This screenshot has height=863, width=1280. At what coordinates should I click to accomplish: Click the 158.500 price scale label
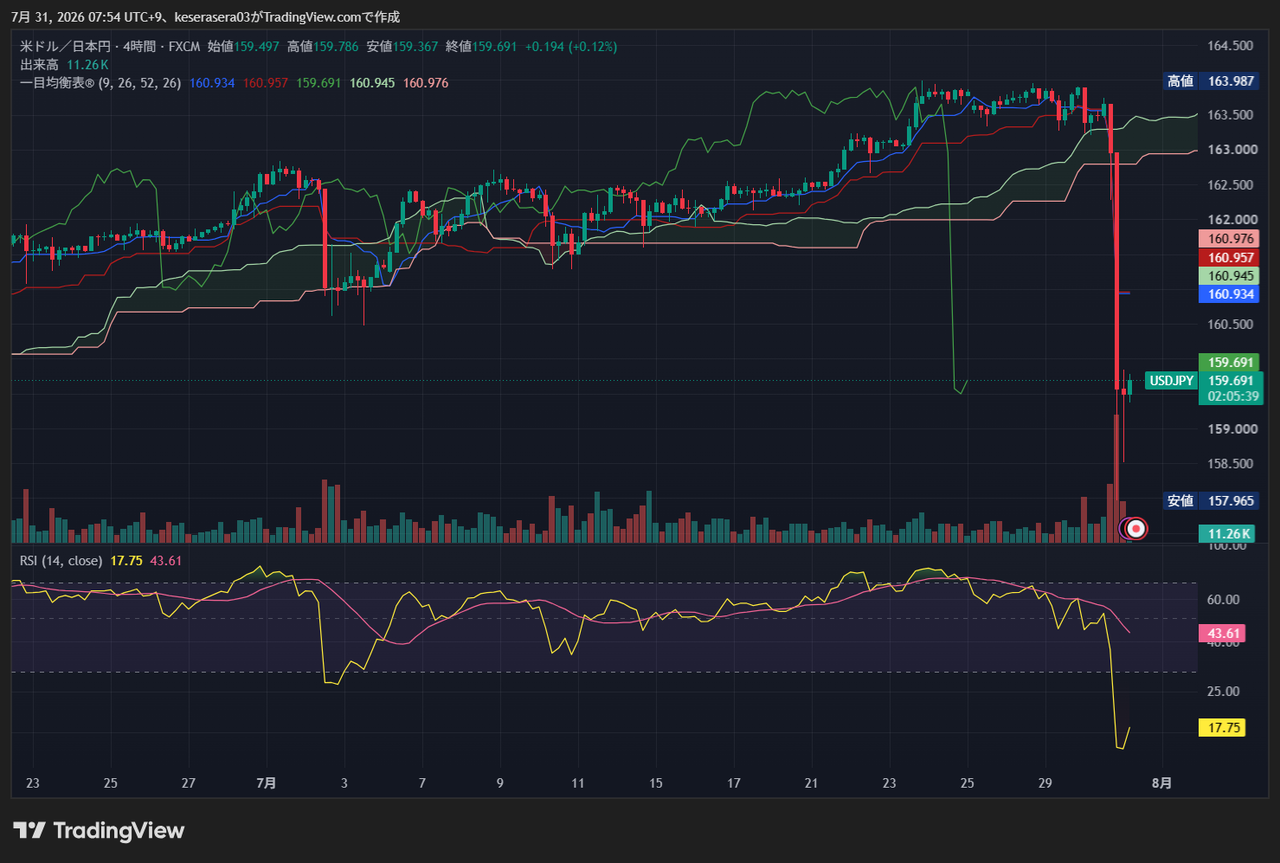click(1230, 464)
